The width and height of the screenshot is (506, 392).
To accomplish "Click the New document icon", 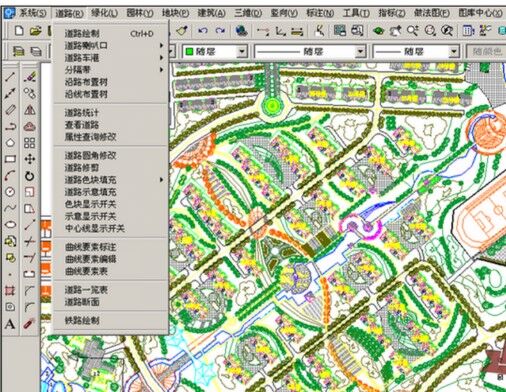I will [19, 31].
